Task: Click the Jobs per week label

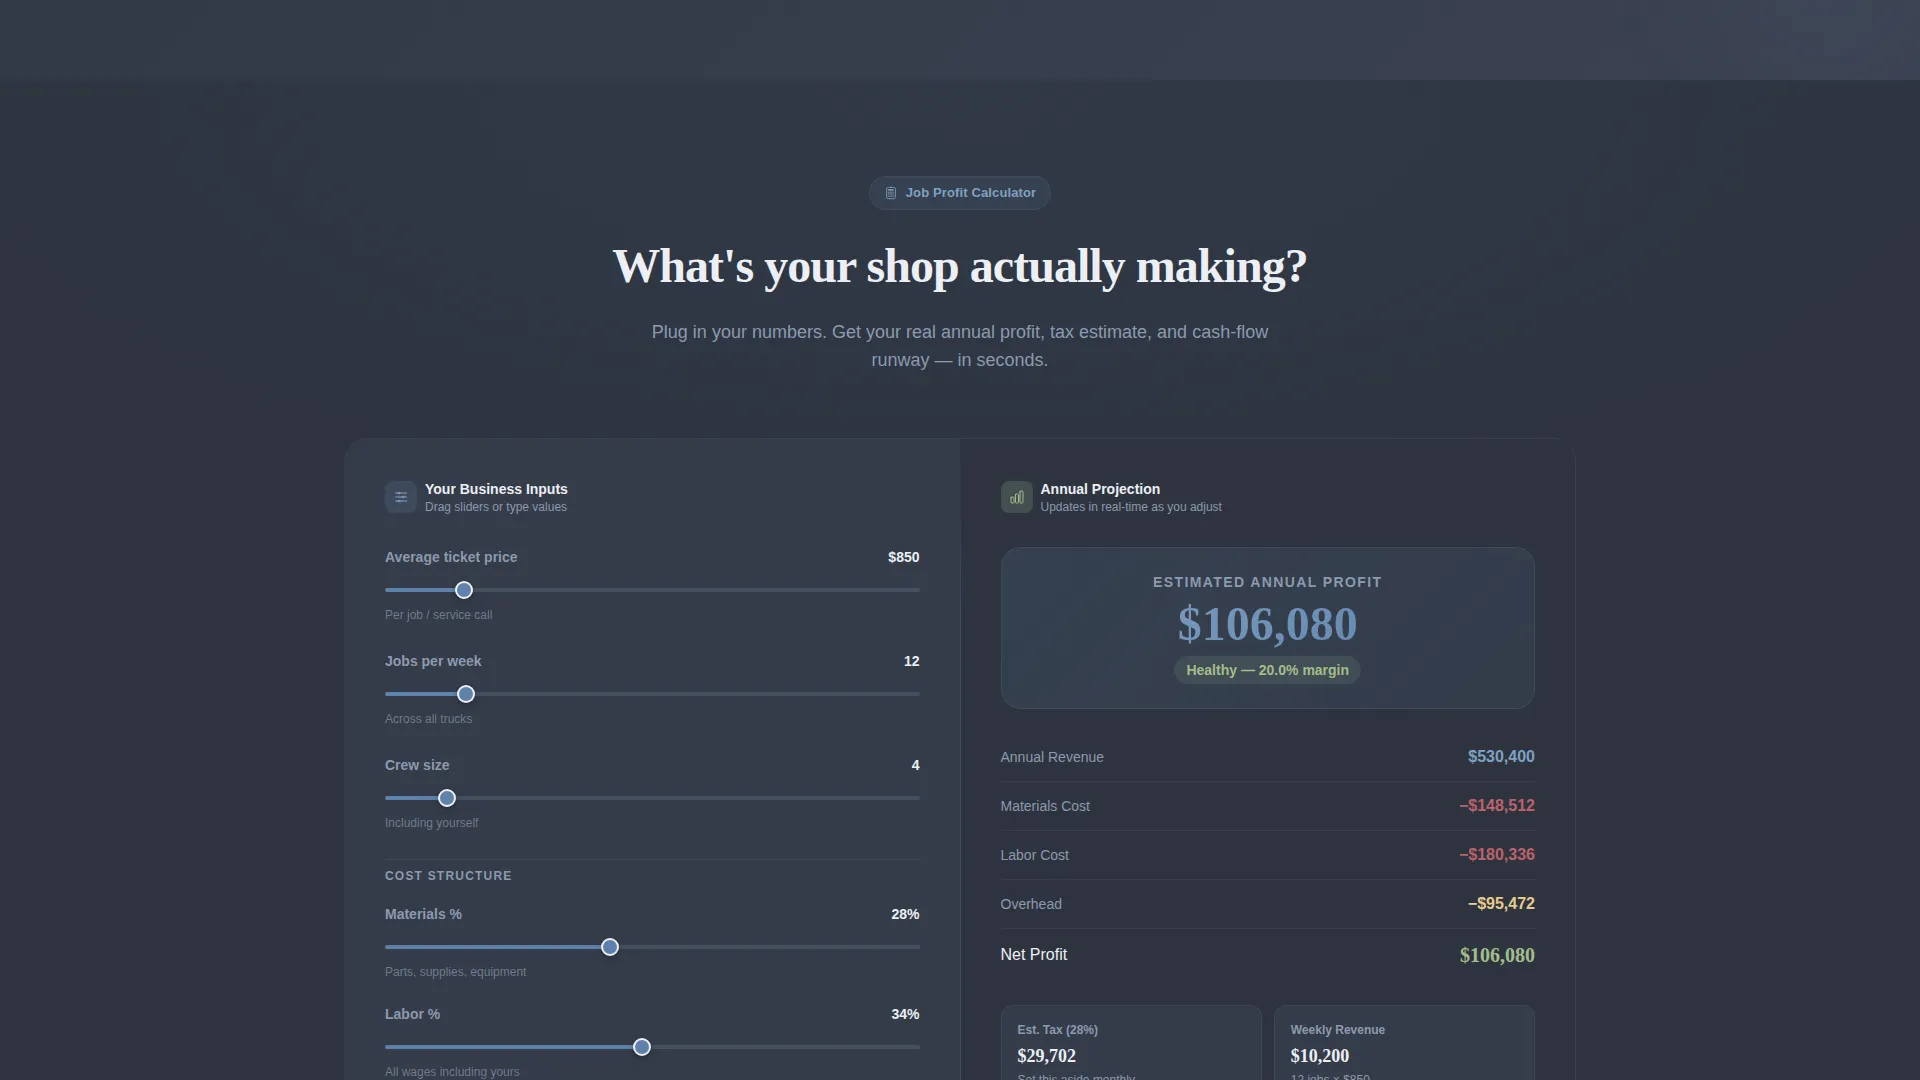Action: [x=433, y=661]
